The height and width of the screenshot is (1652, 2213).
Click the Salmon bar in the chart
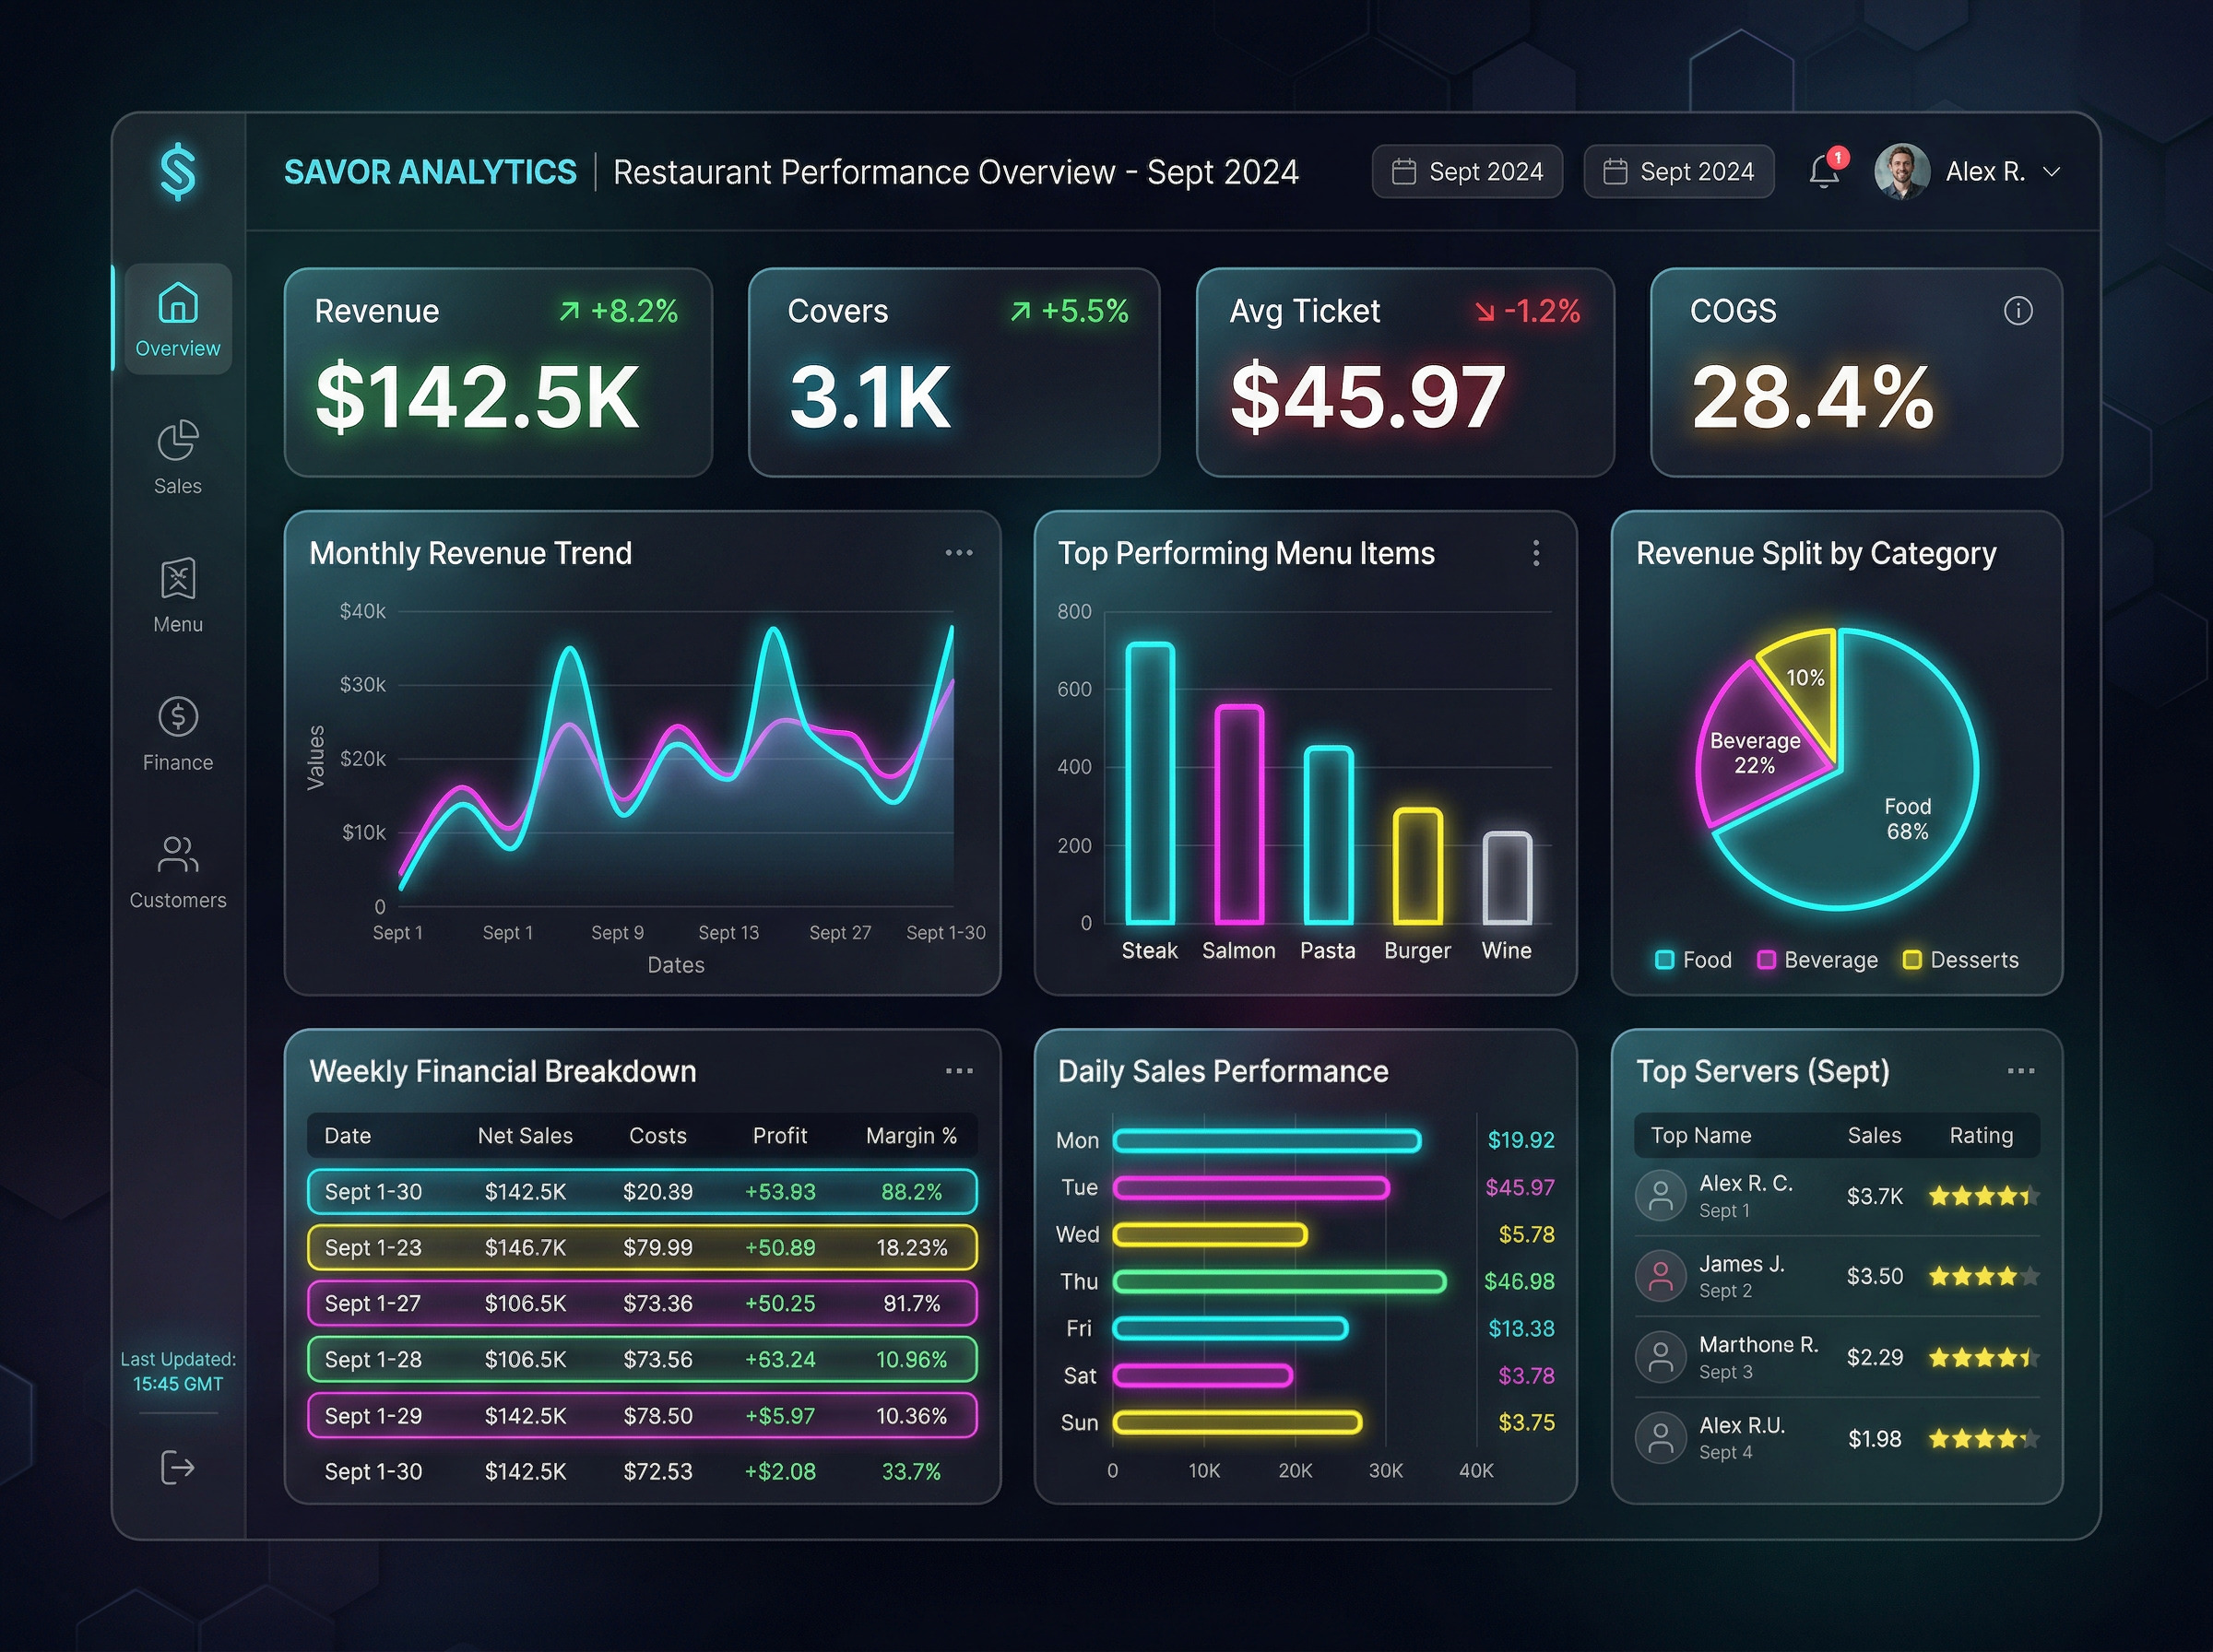coord(1239,814)
